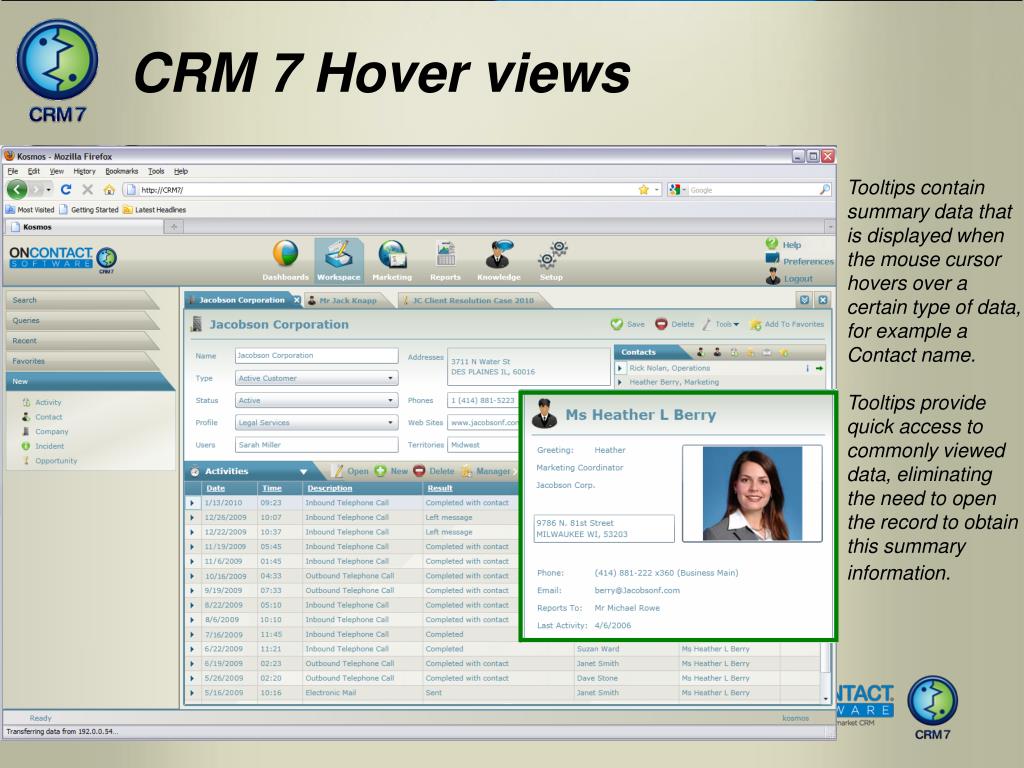Open the Status Active dropdown

pyautogui.click(x=317, y=400)
